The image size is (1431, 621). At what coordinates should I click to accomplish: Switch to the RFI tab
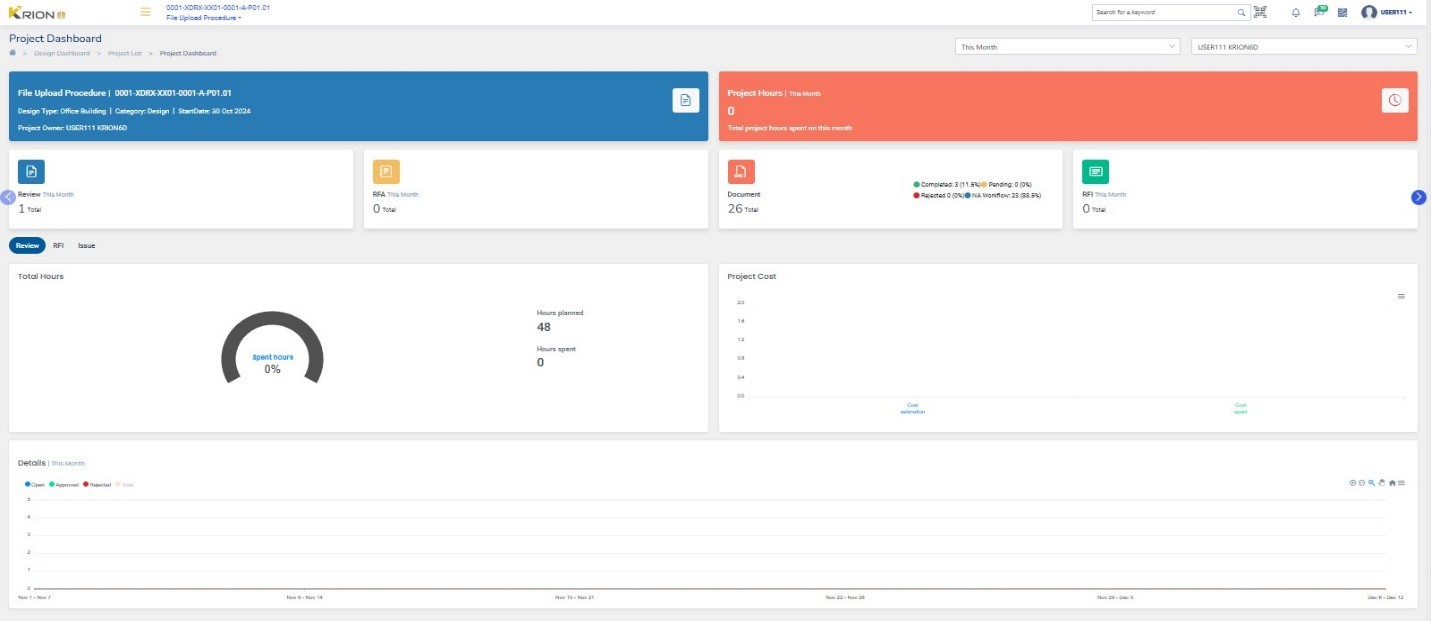[x=58, y=245]
